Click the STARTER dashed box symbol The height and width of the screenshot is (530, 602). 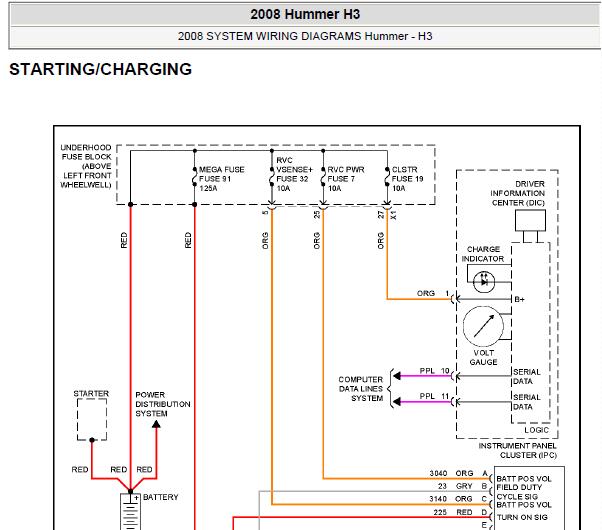(92, 419)
